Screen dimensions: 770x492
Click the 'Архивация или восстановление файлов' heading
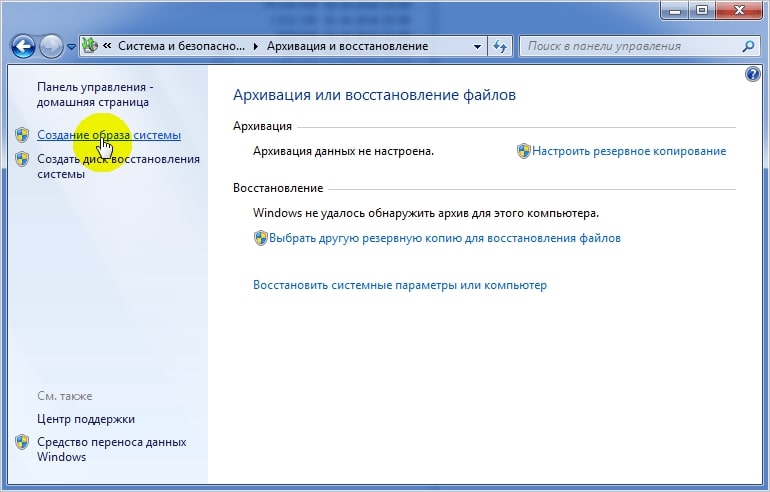[x=374, y=94]
